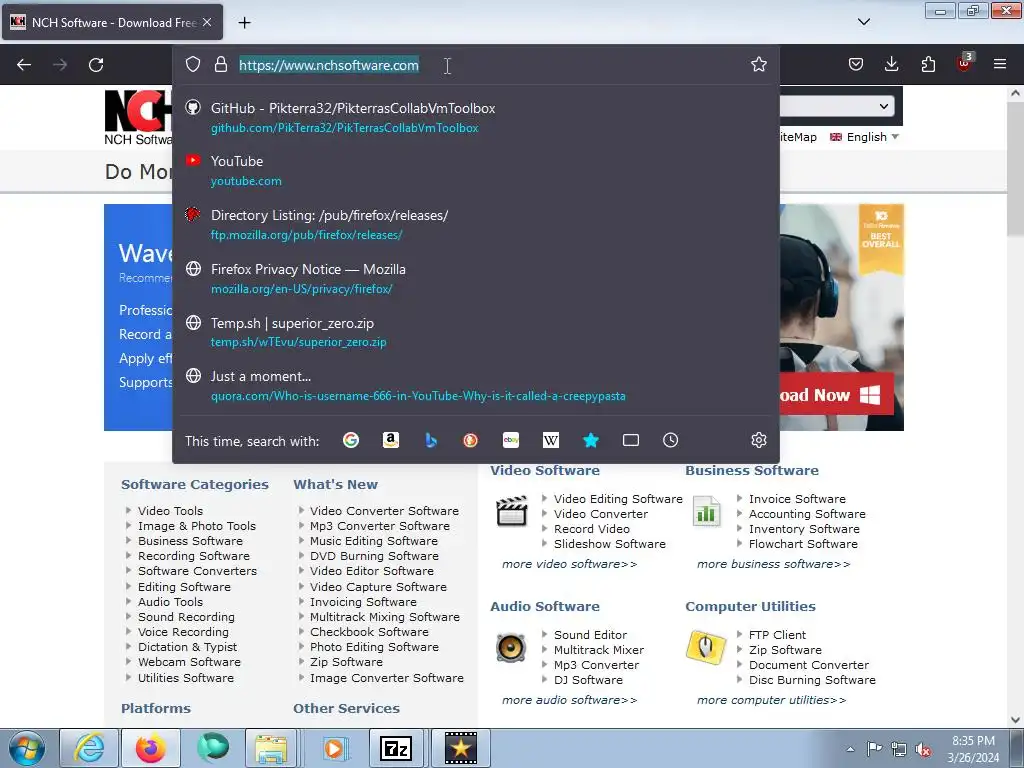Follow the Invoice Software link

pos(797,499)
